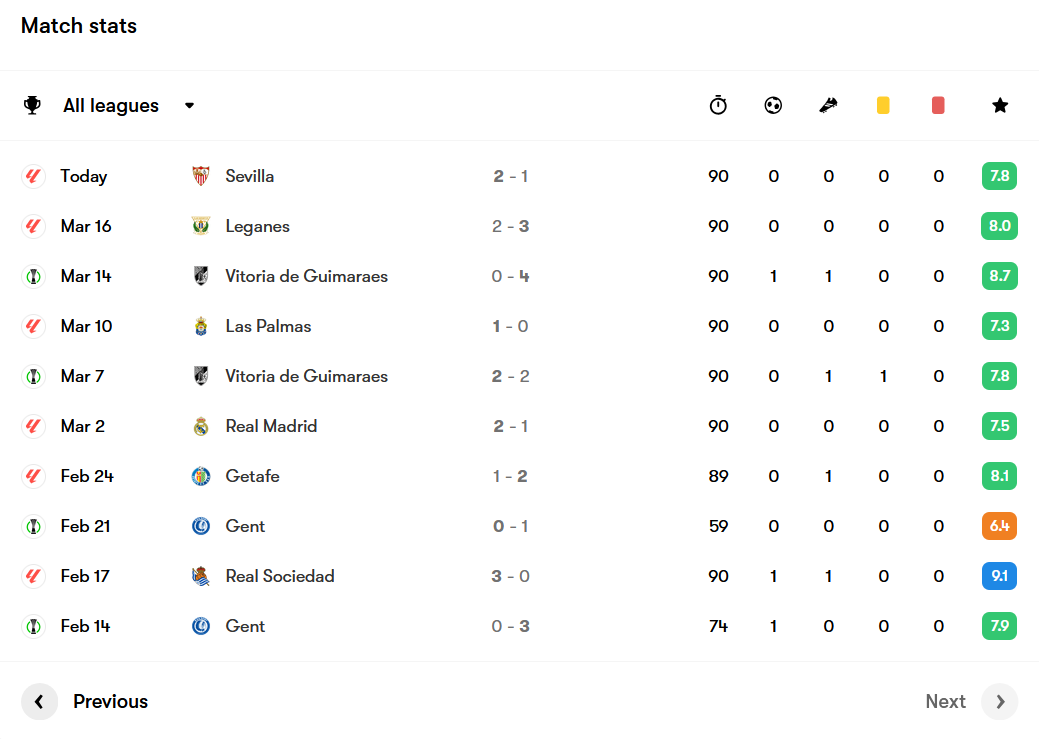Select the 9.1 rating badge

[999, 576]
